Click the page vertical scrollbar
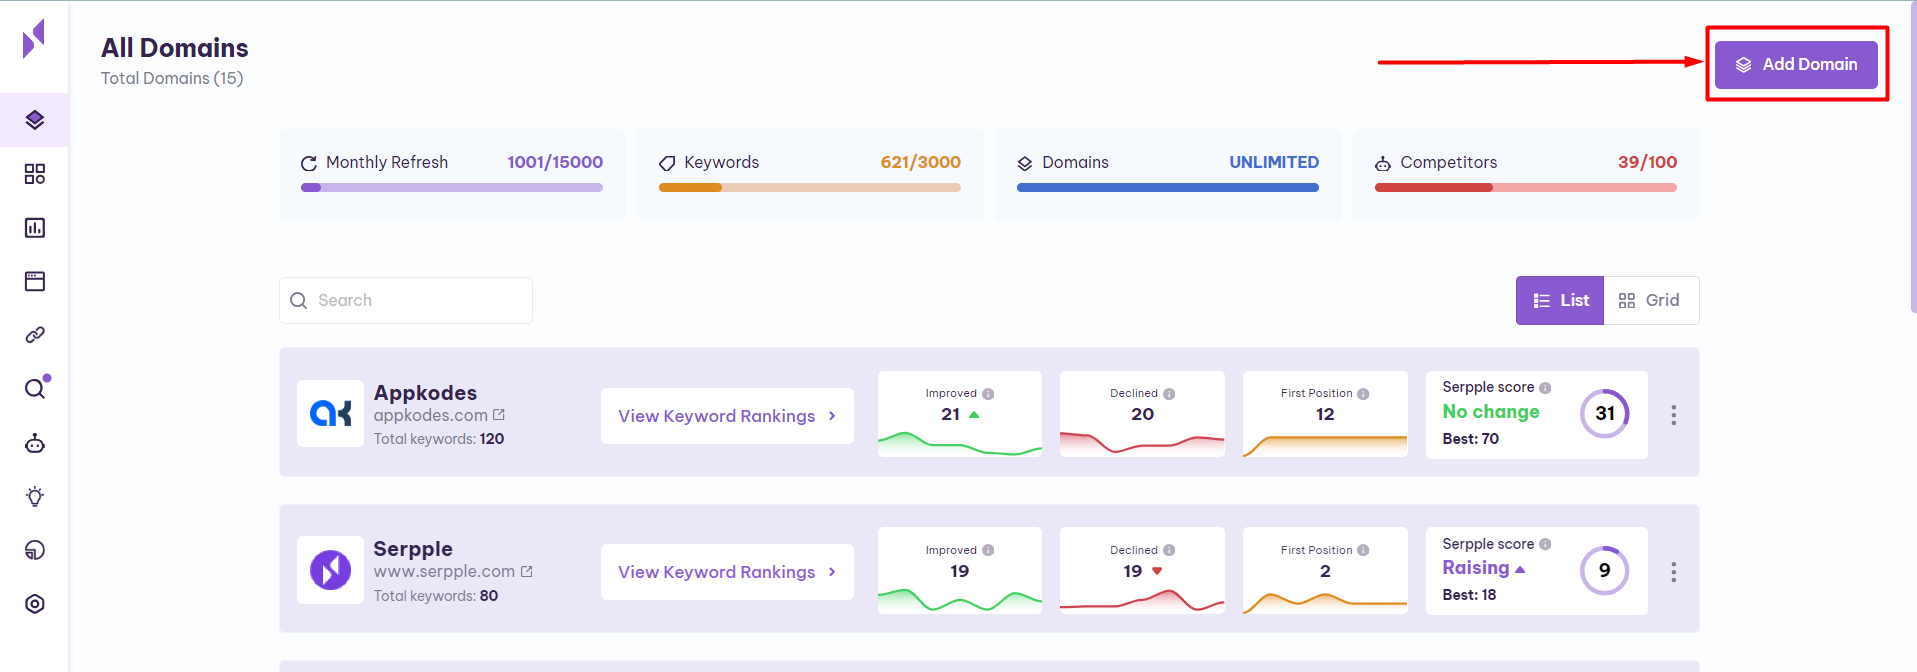The width and height of the screenshot is (1917, 672). [1913, 160]
